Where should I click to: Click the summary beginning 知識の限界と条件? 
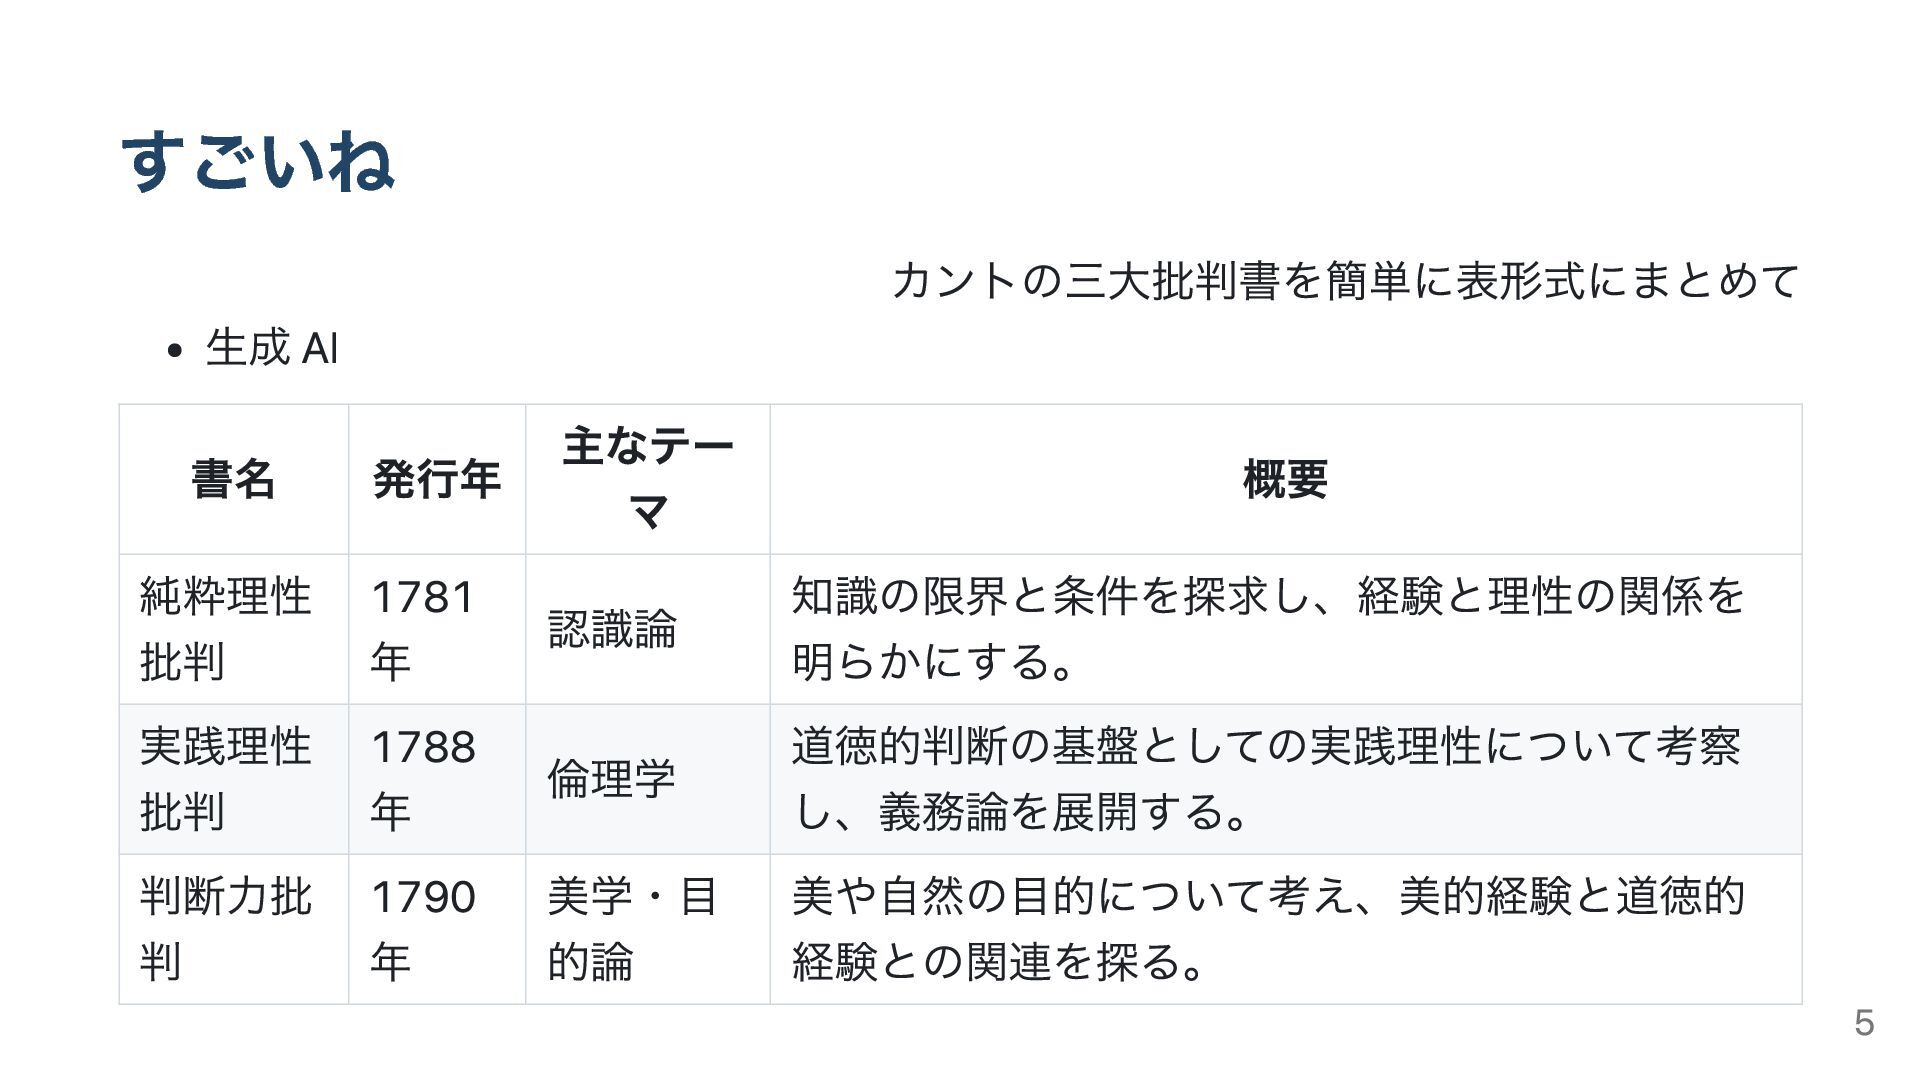click(1286, 629)
